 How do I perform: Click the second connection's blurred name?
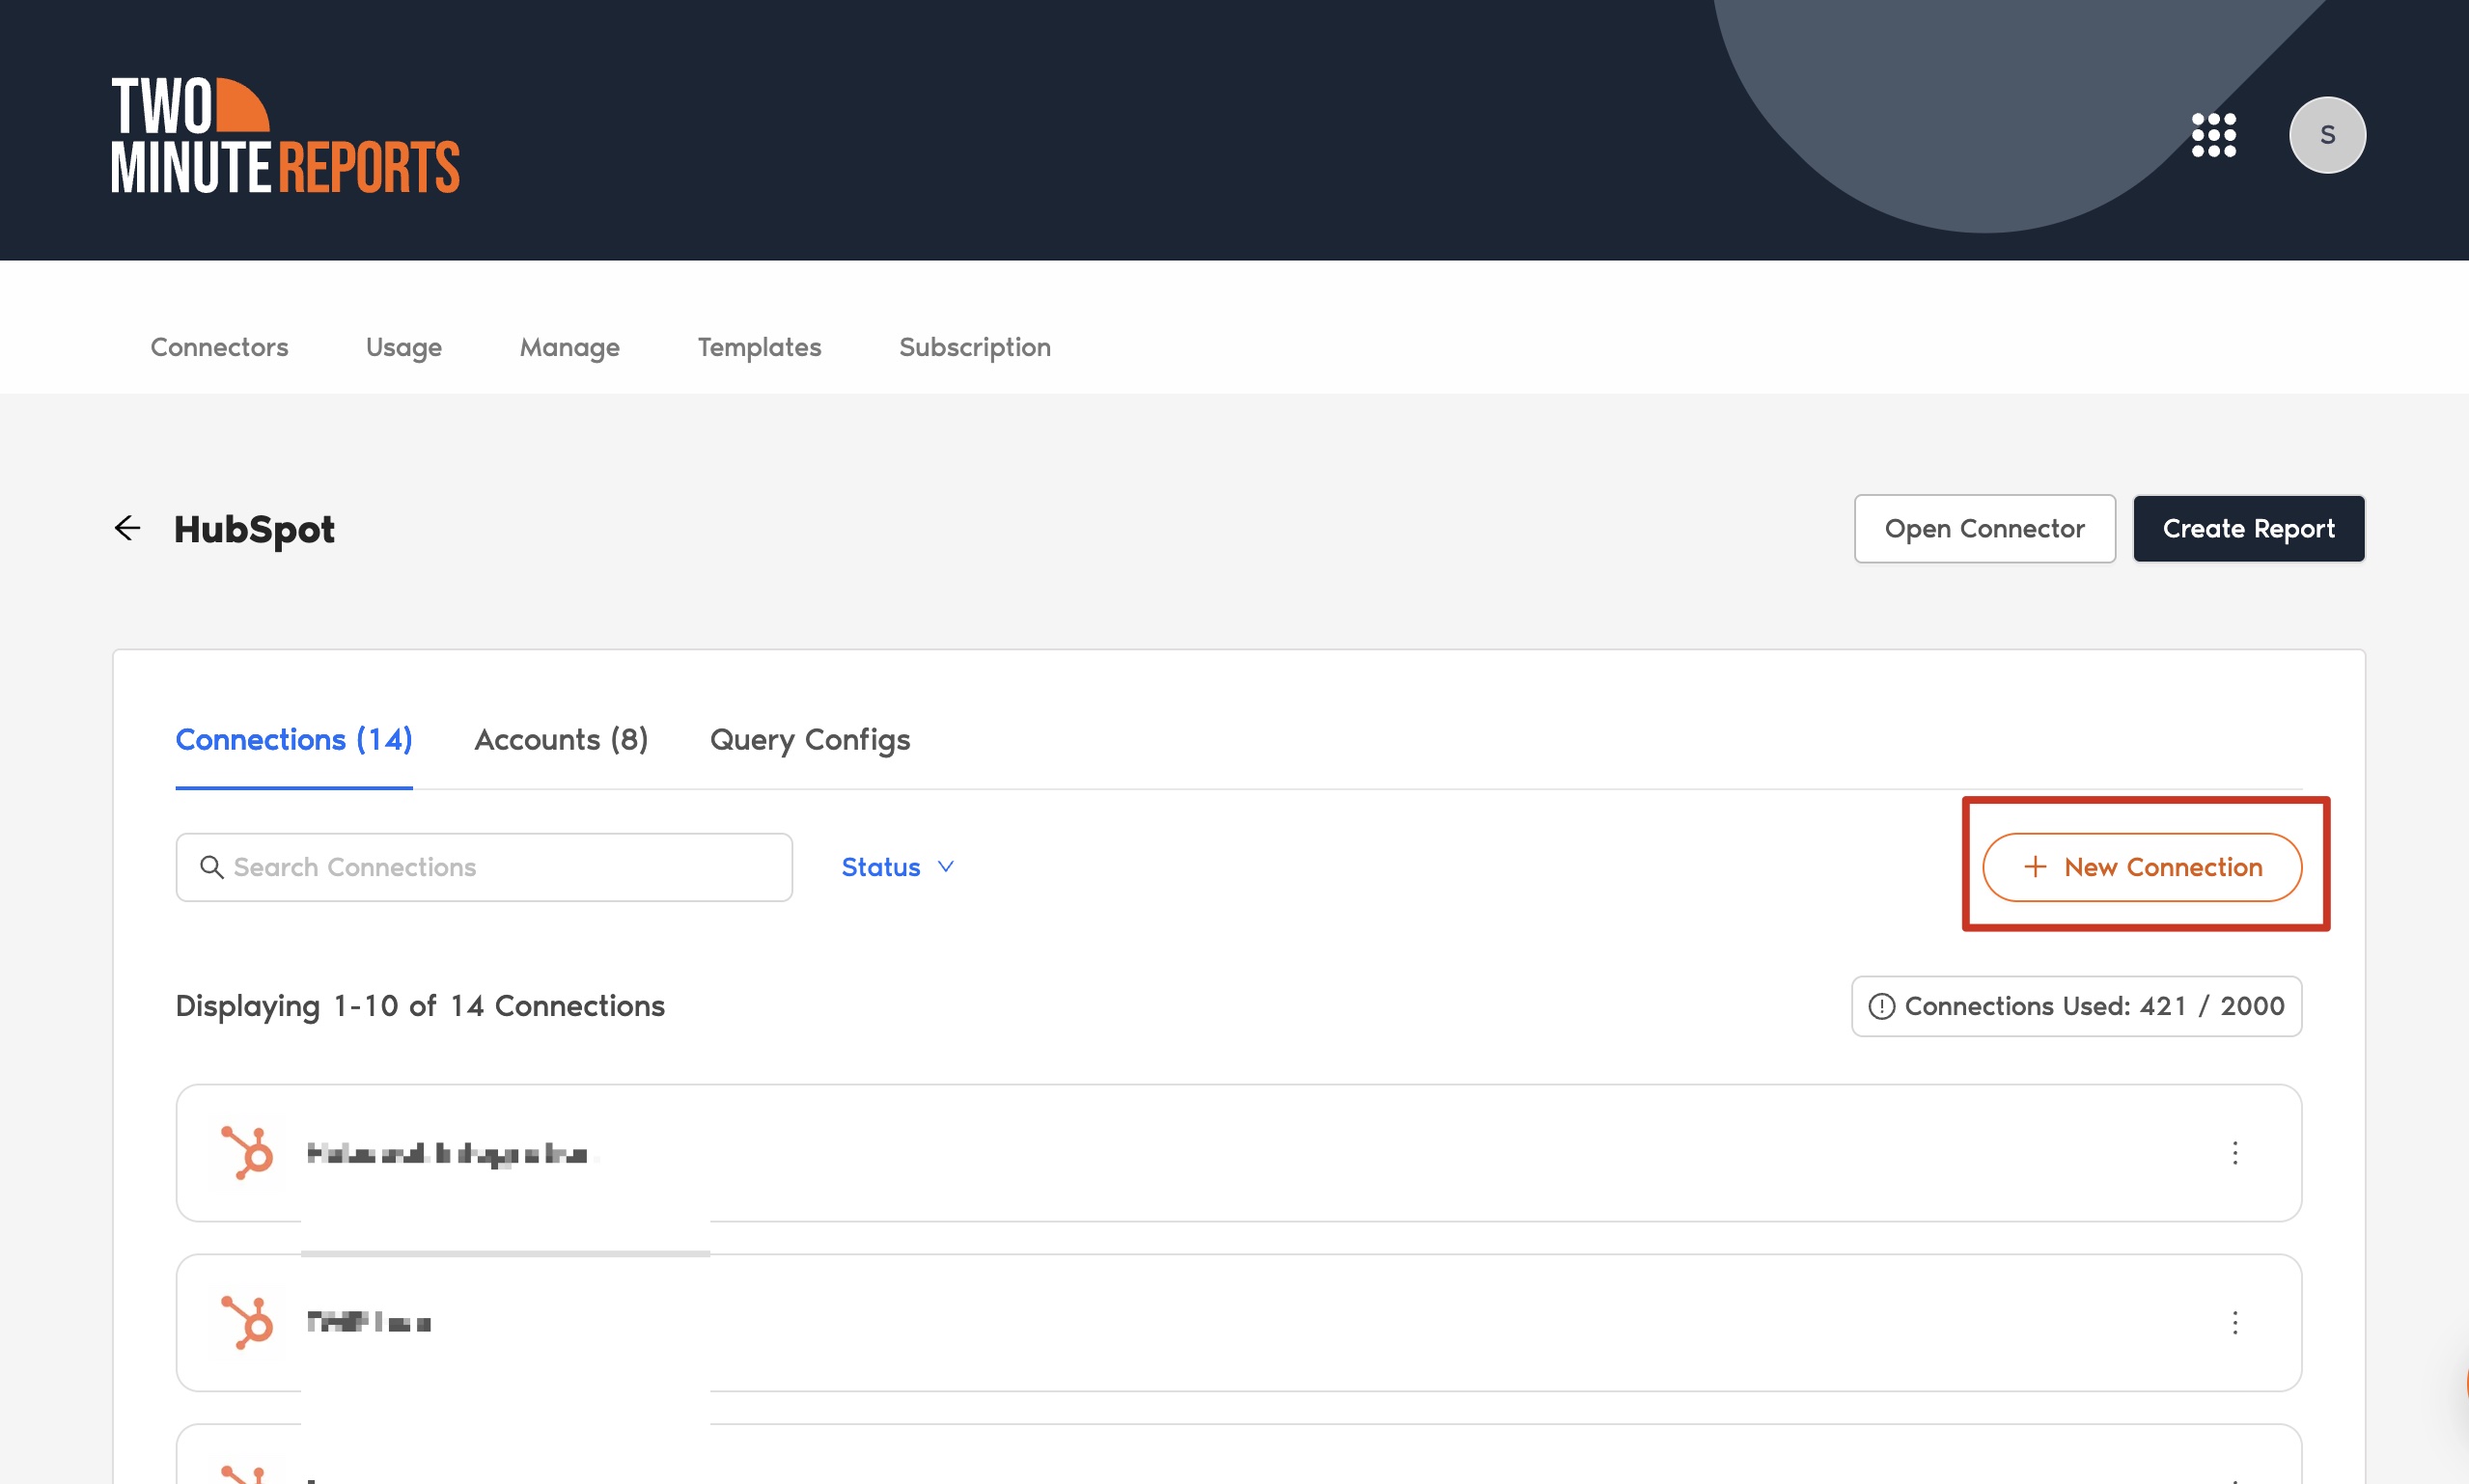click(369, 1323)
